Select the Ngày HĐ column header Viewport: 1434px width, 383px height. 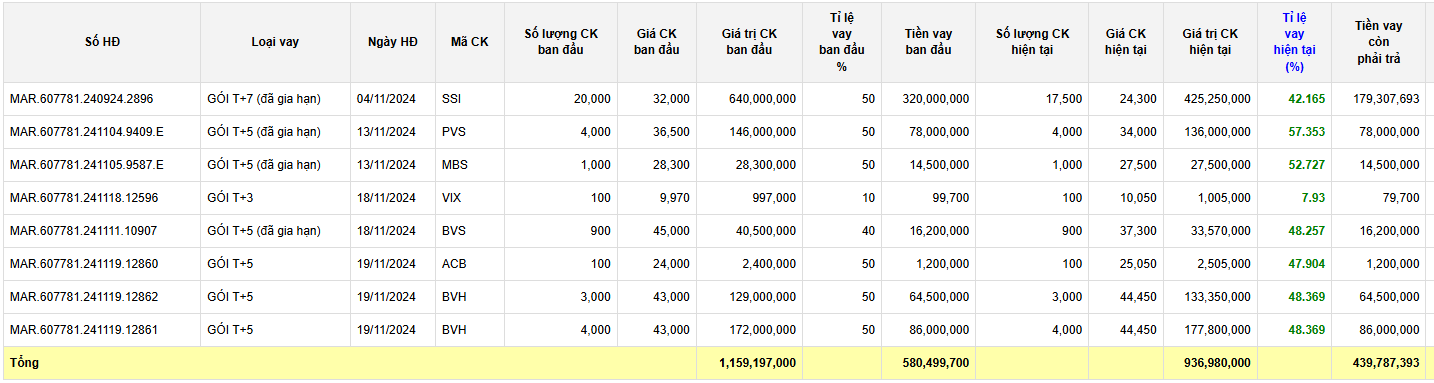(x=393, y=42)
